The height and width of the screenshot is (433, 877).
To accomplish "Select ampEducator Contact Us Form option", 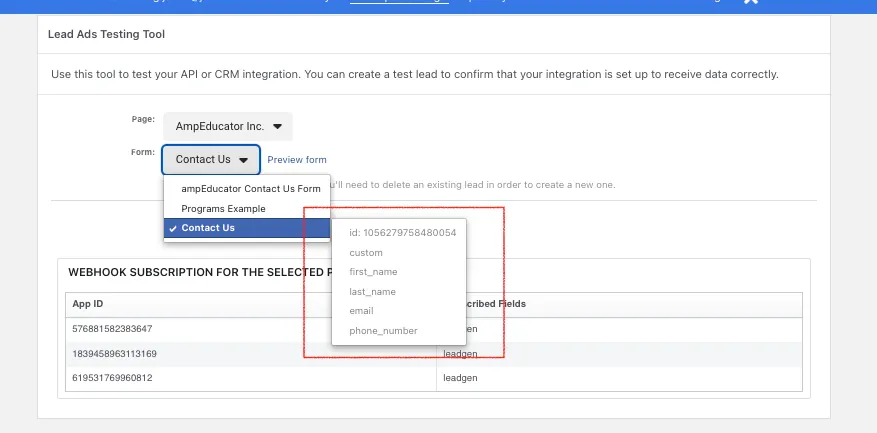I will pyautogui.click(x=247, y=189).
